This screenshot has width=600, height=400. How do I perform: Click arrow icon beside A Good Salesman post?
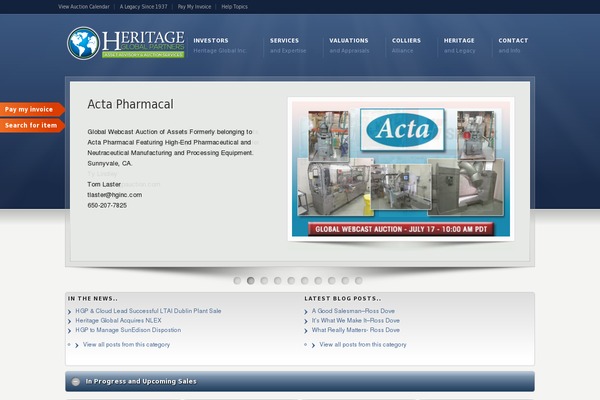coord(306,312)
